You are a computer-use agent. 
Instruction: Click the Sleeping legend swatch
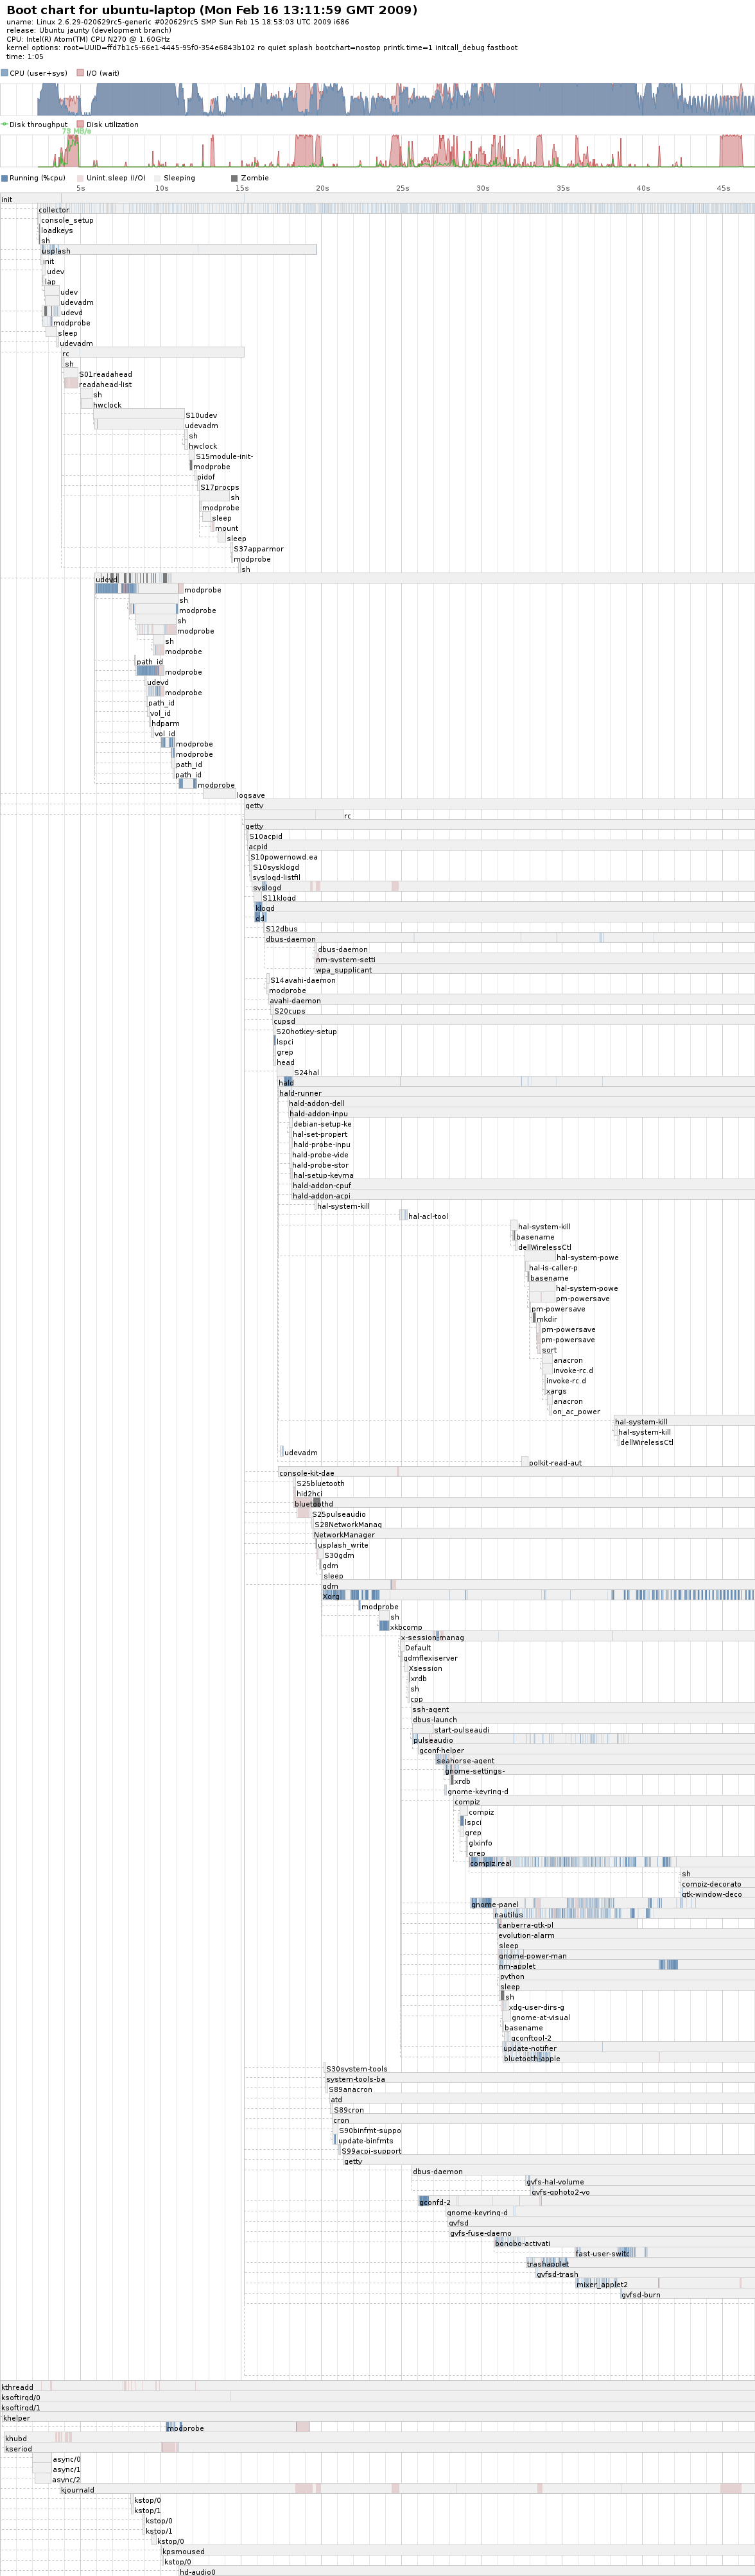pyautogui.click(x=158, y=178)
